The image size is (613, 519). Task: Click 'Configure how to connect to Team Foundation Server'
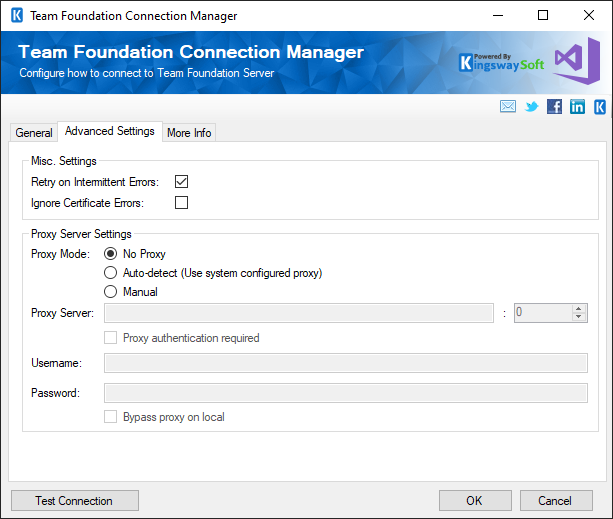(147, 73)
